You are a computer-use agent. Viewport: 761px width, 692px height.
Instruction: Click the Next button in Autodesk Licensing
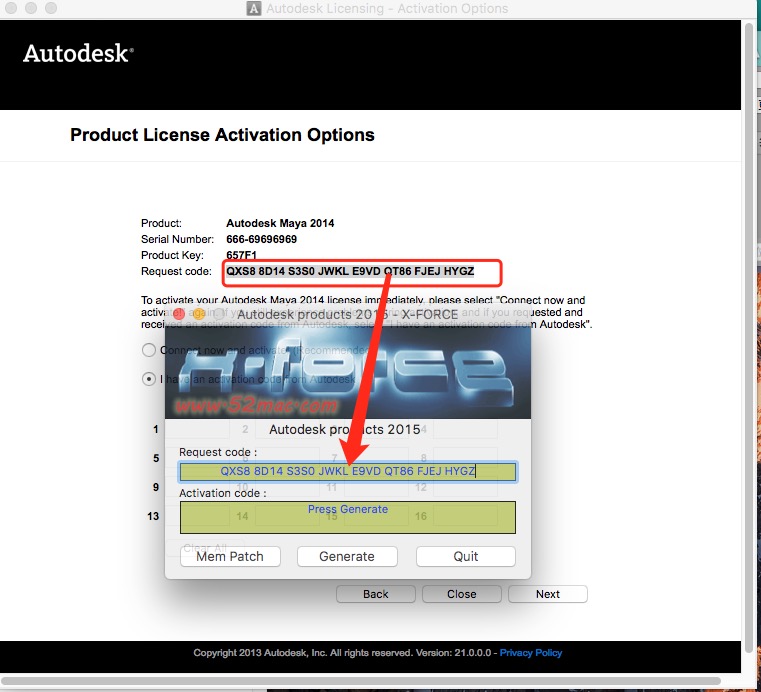547,594
